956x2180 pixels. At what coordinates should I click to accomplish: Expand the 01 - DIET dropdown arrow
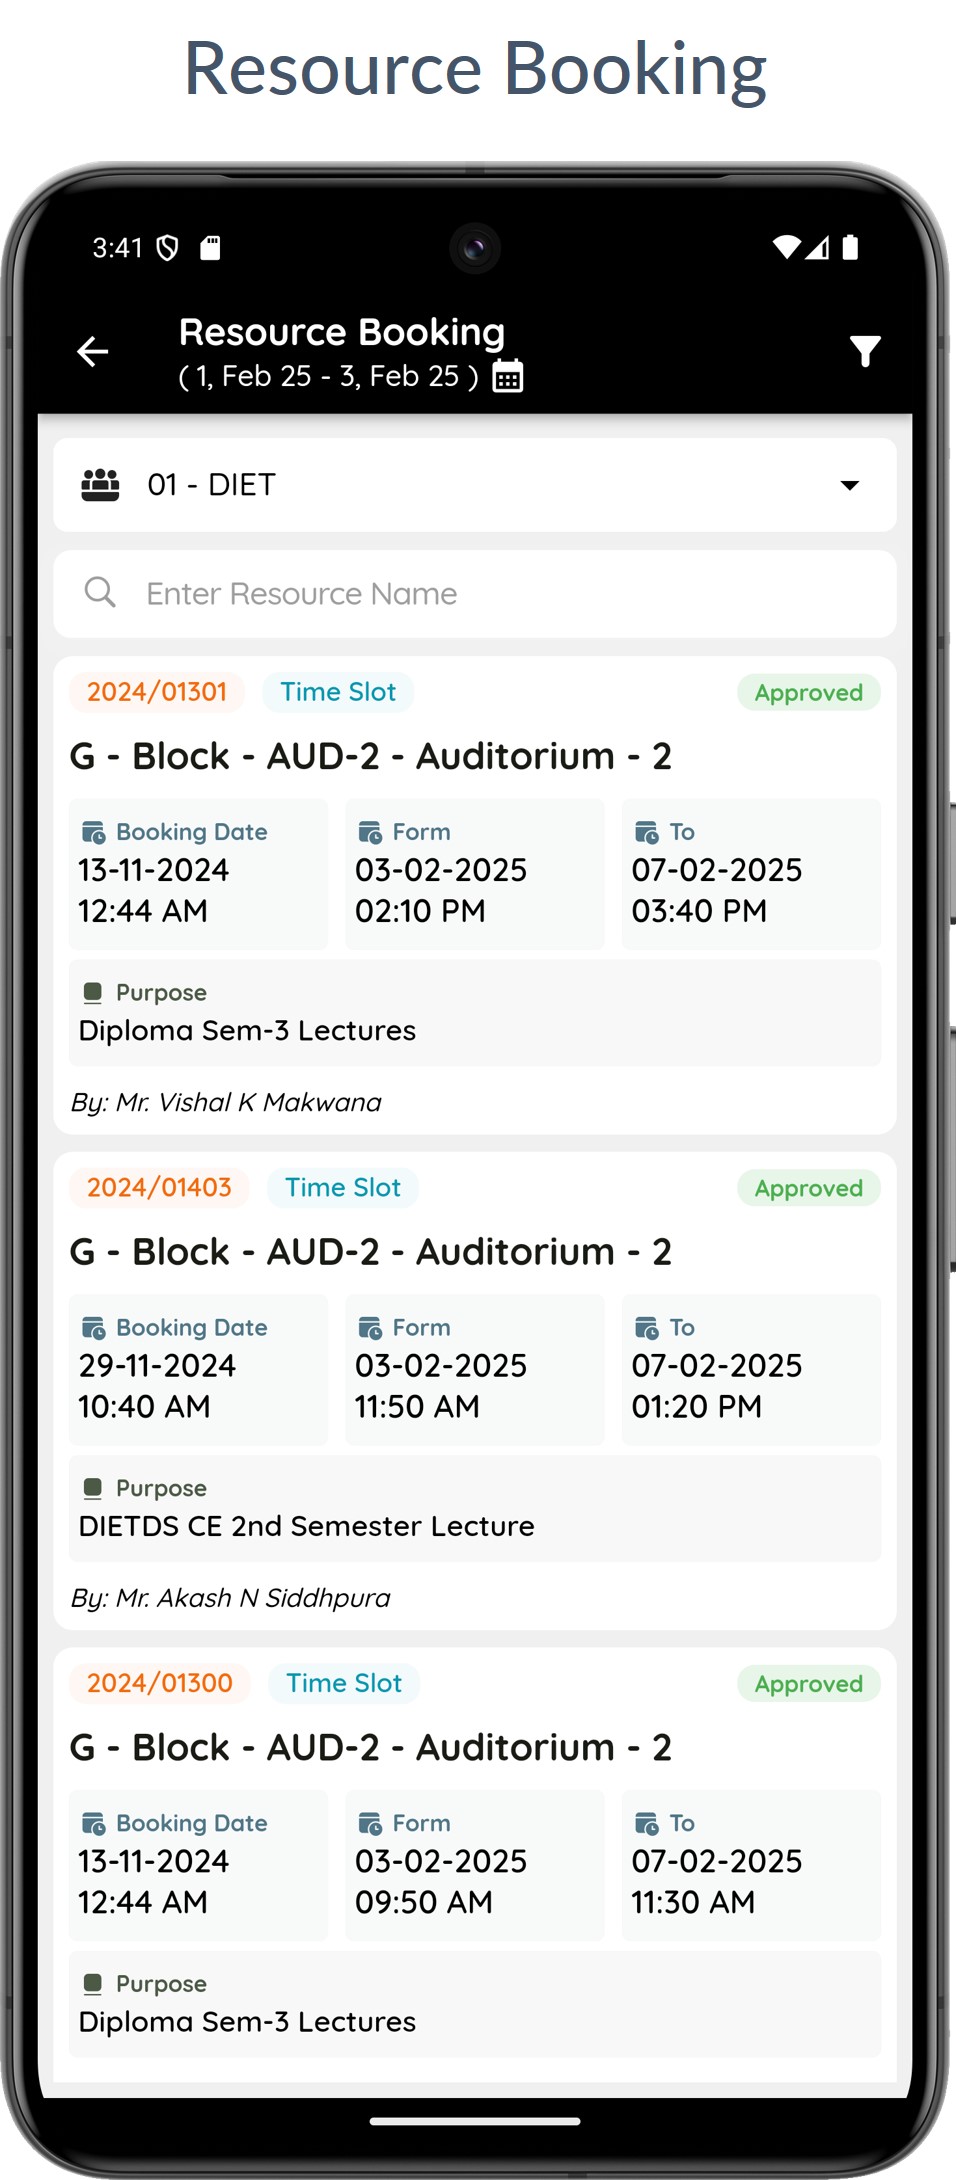pyautogui.click(x=850, y=485)
